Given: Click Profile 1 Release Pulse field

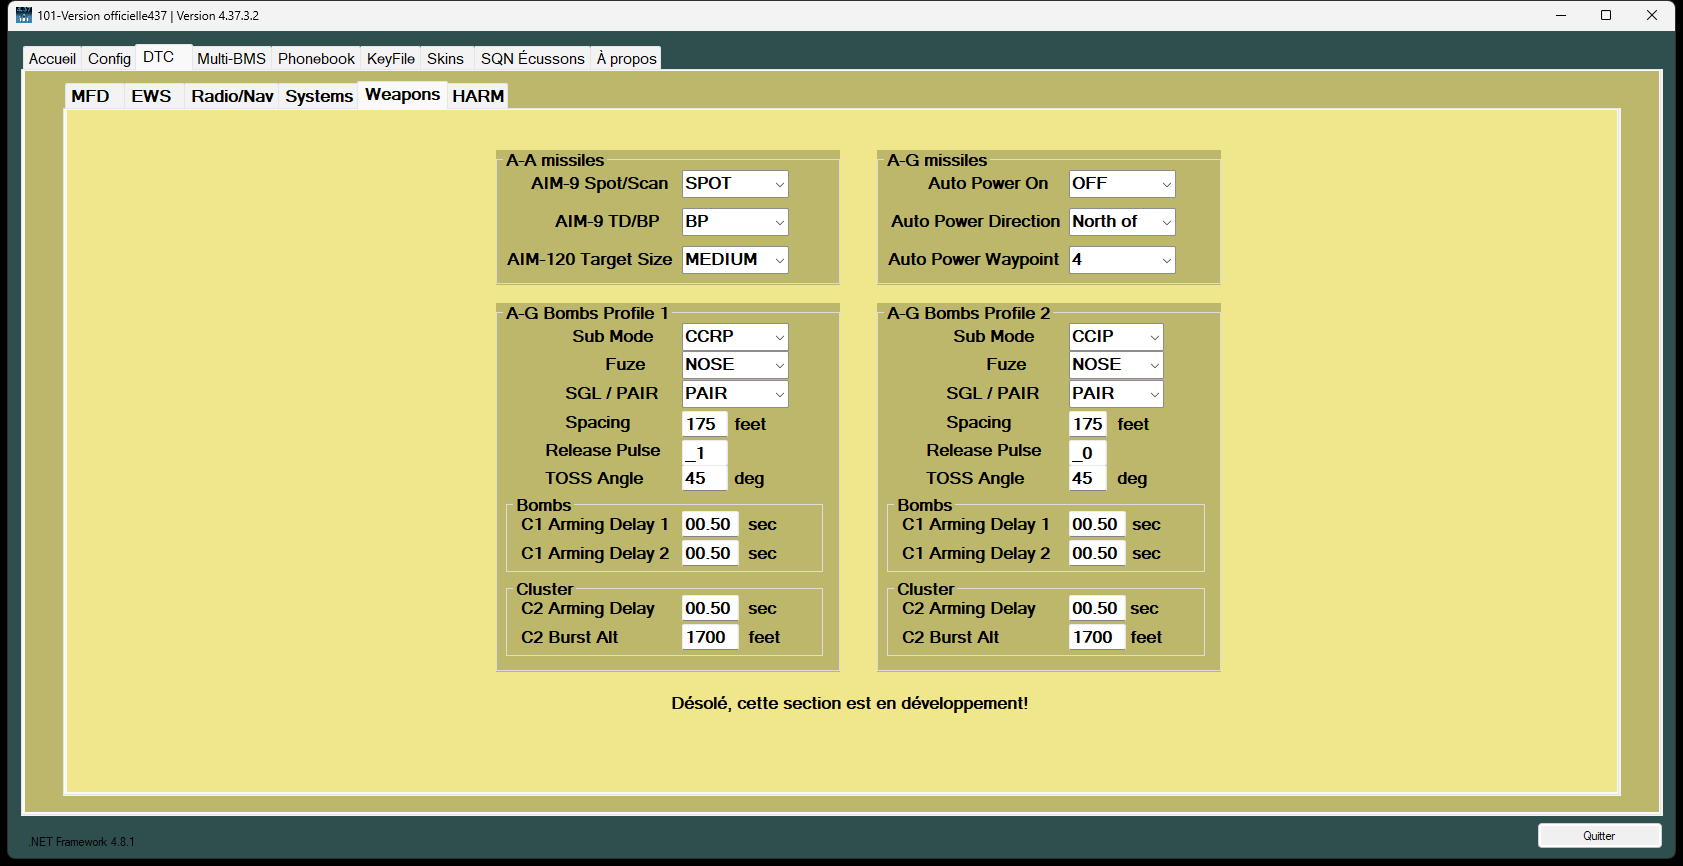Looking at the screenshot, I should [704, 453].
